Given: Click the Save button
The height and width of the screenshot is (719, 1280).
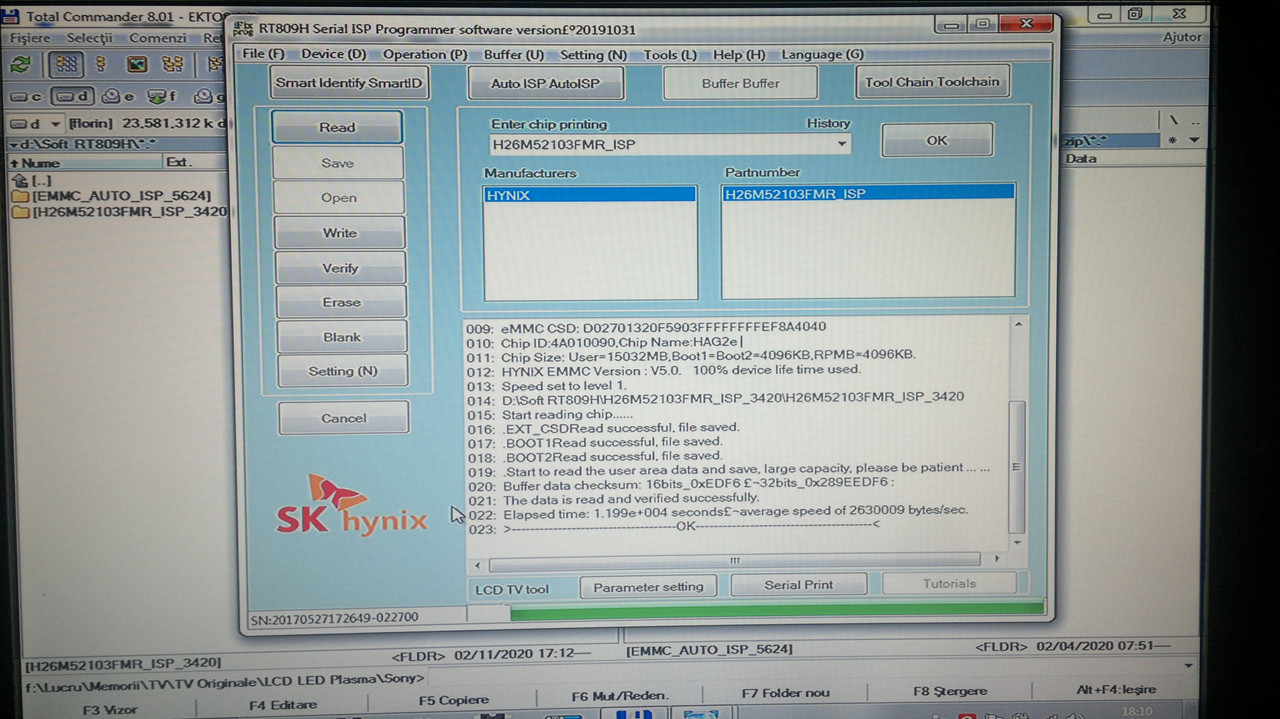Looking at the screenshot, I should tap(338, 163).
